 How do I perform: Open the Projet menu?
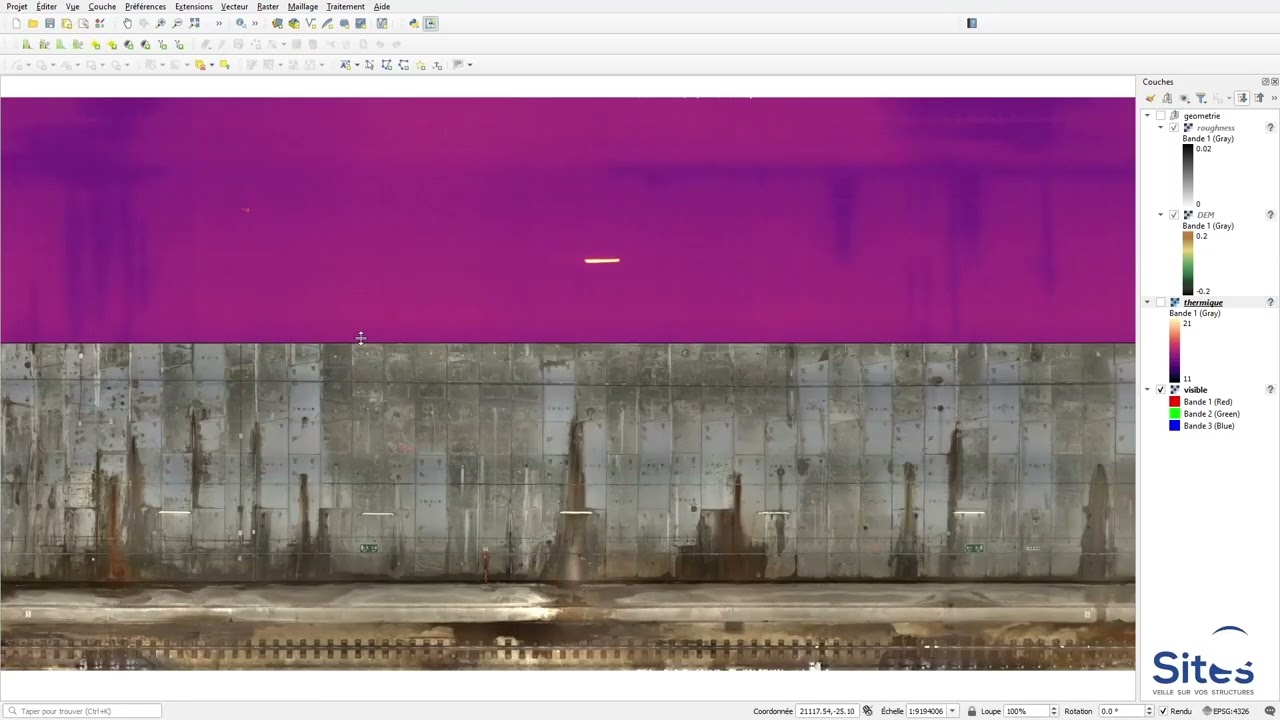click(x=17, y=6)
